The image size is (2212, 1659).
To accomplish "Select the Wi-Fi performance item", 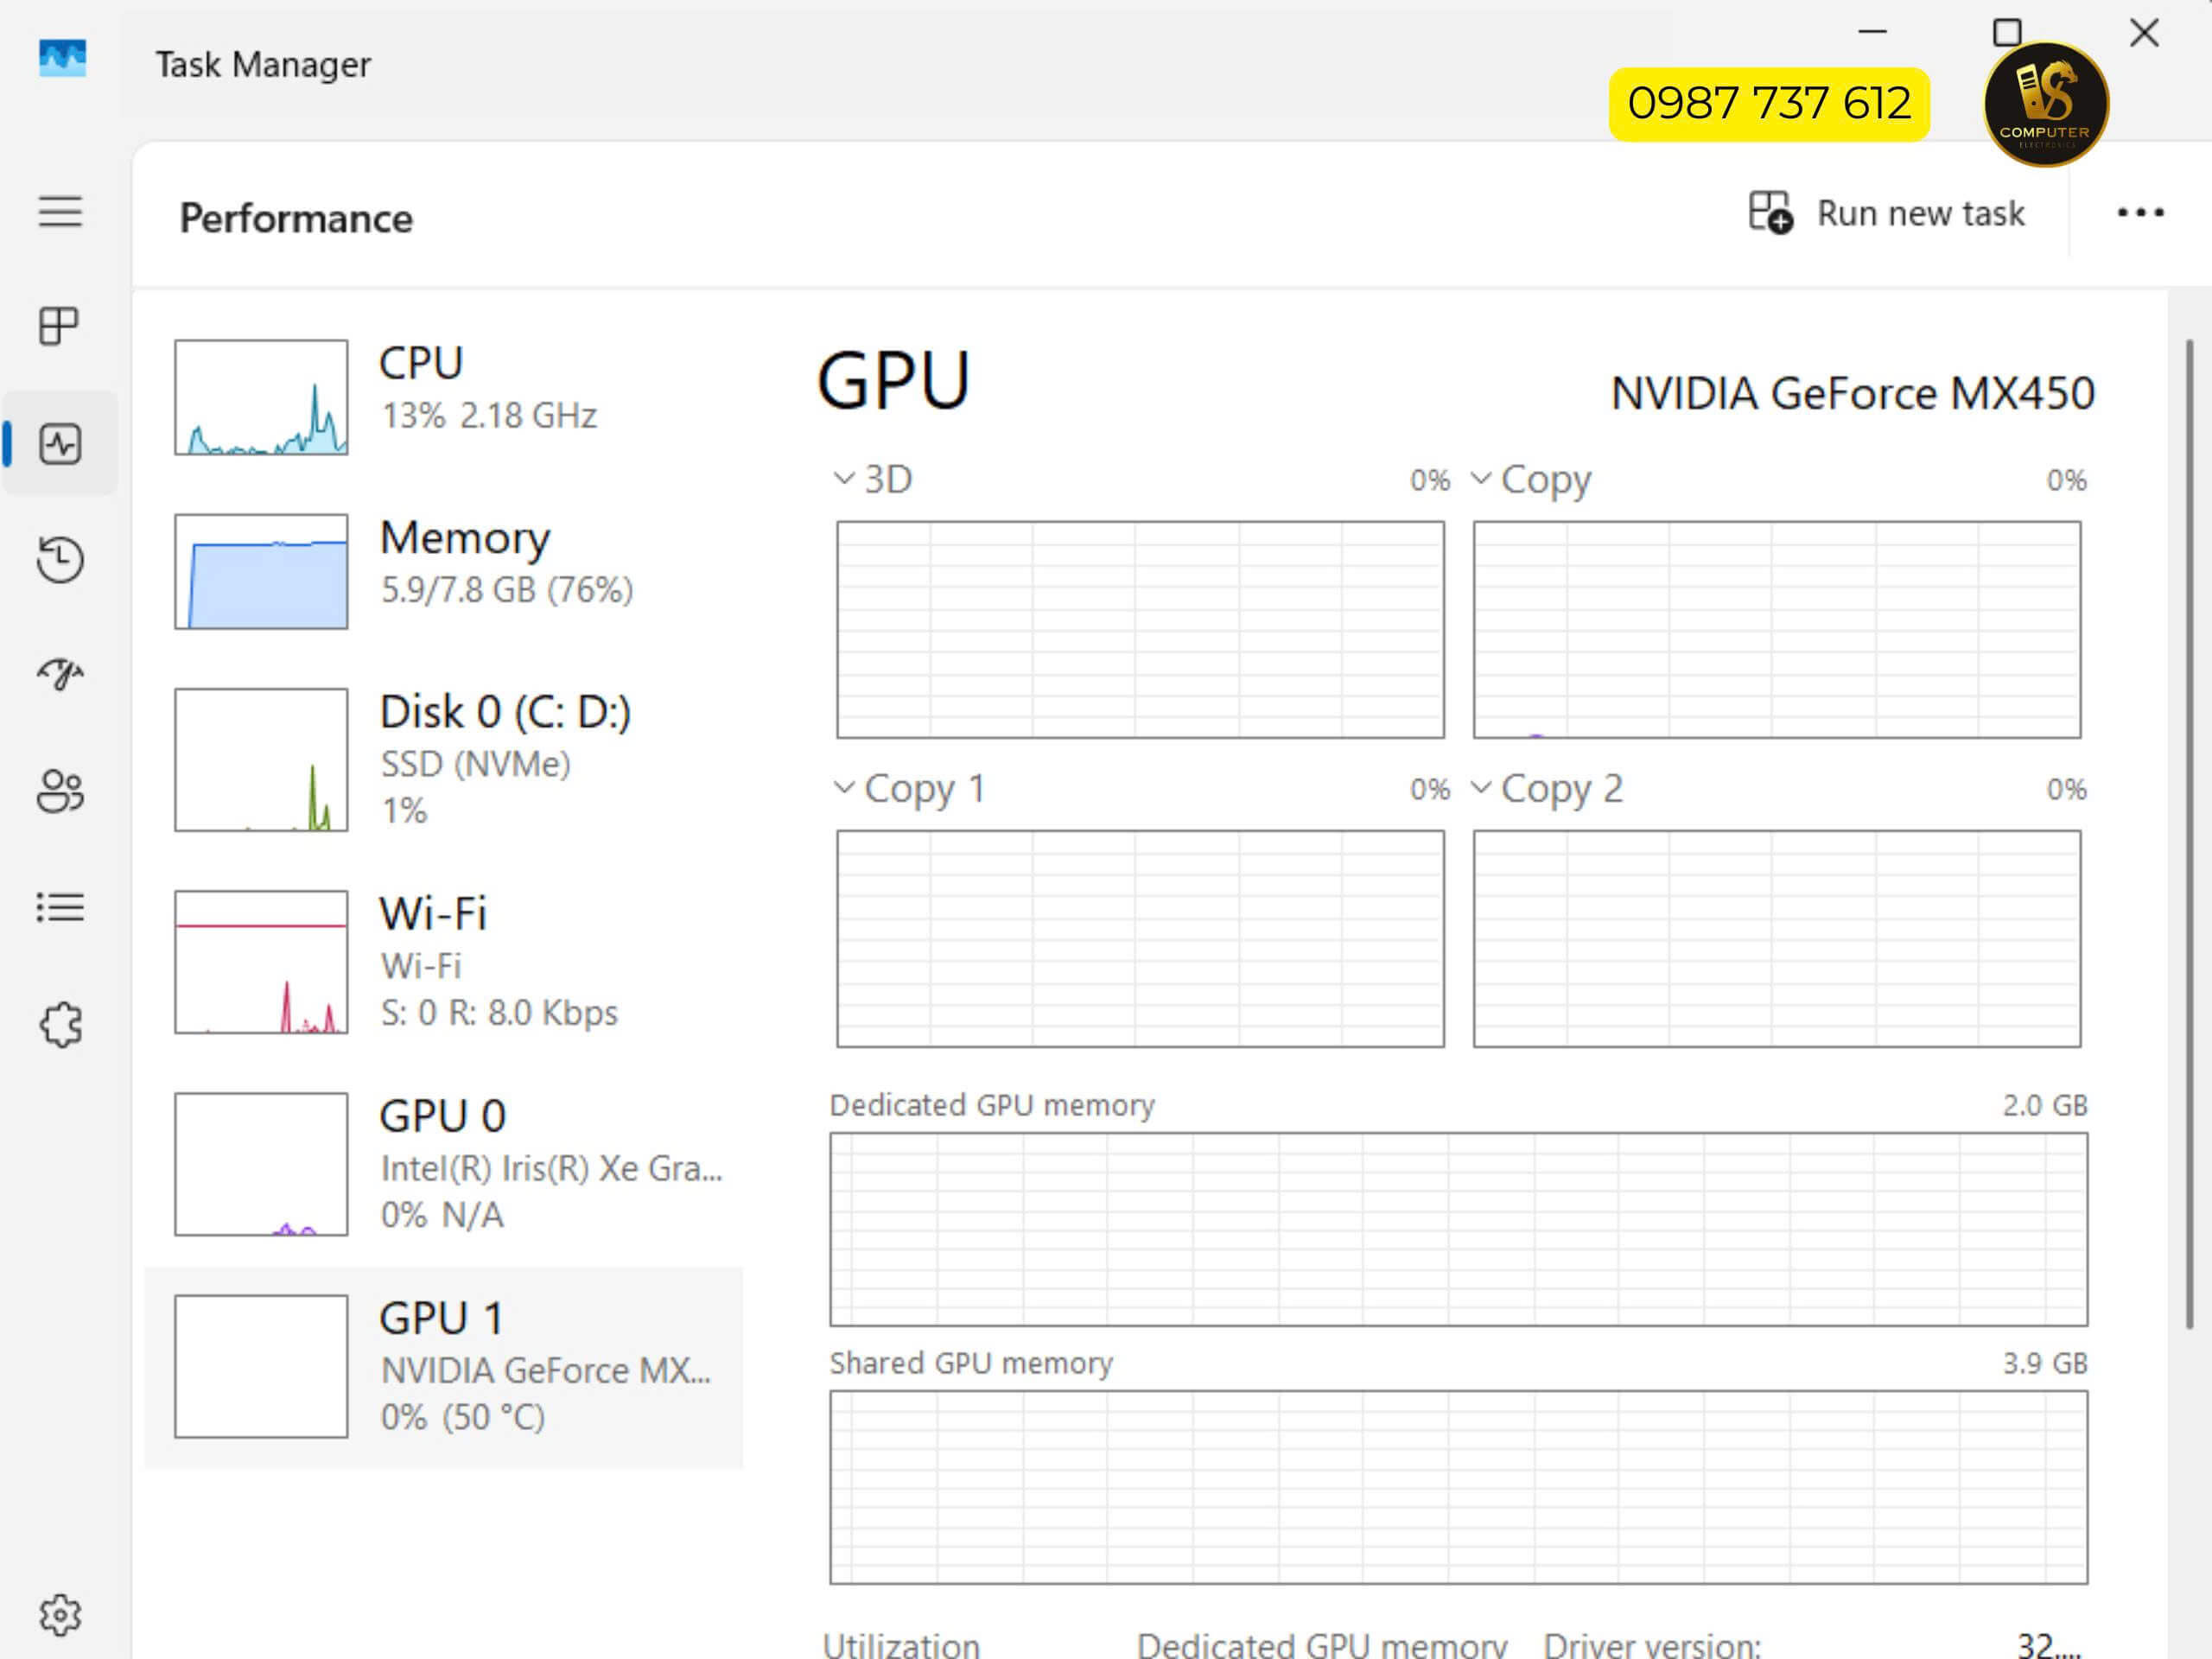I will (444, 962).
